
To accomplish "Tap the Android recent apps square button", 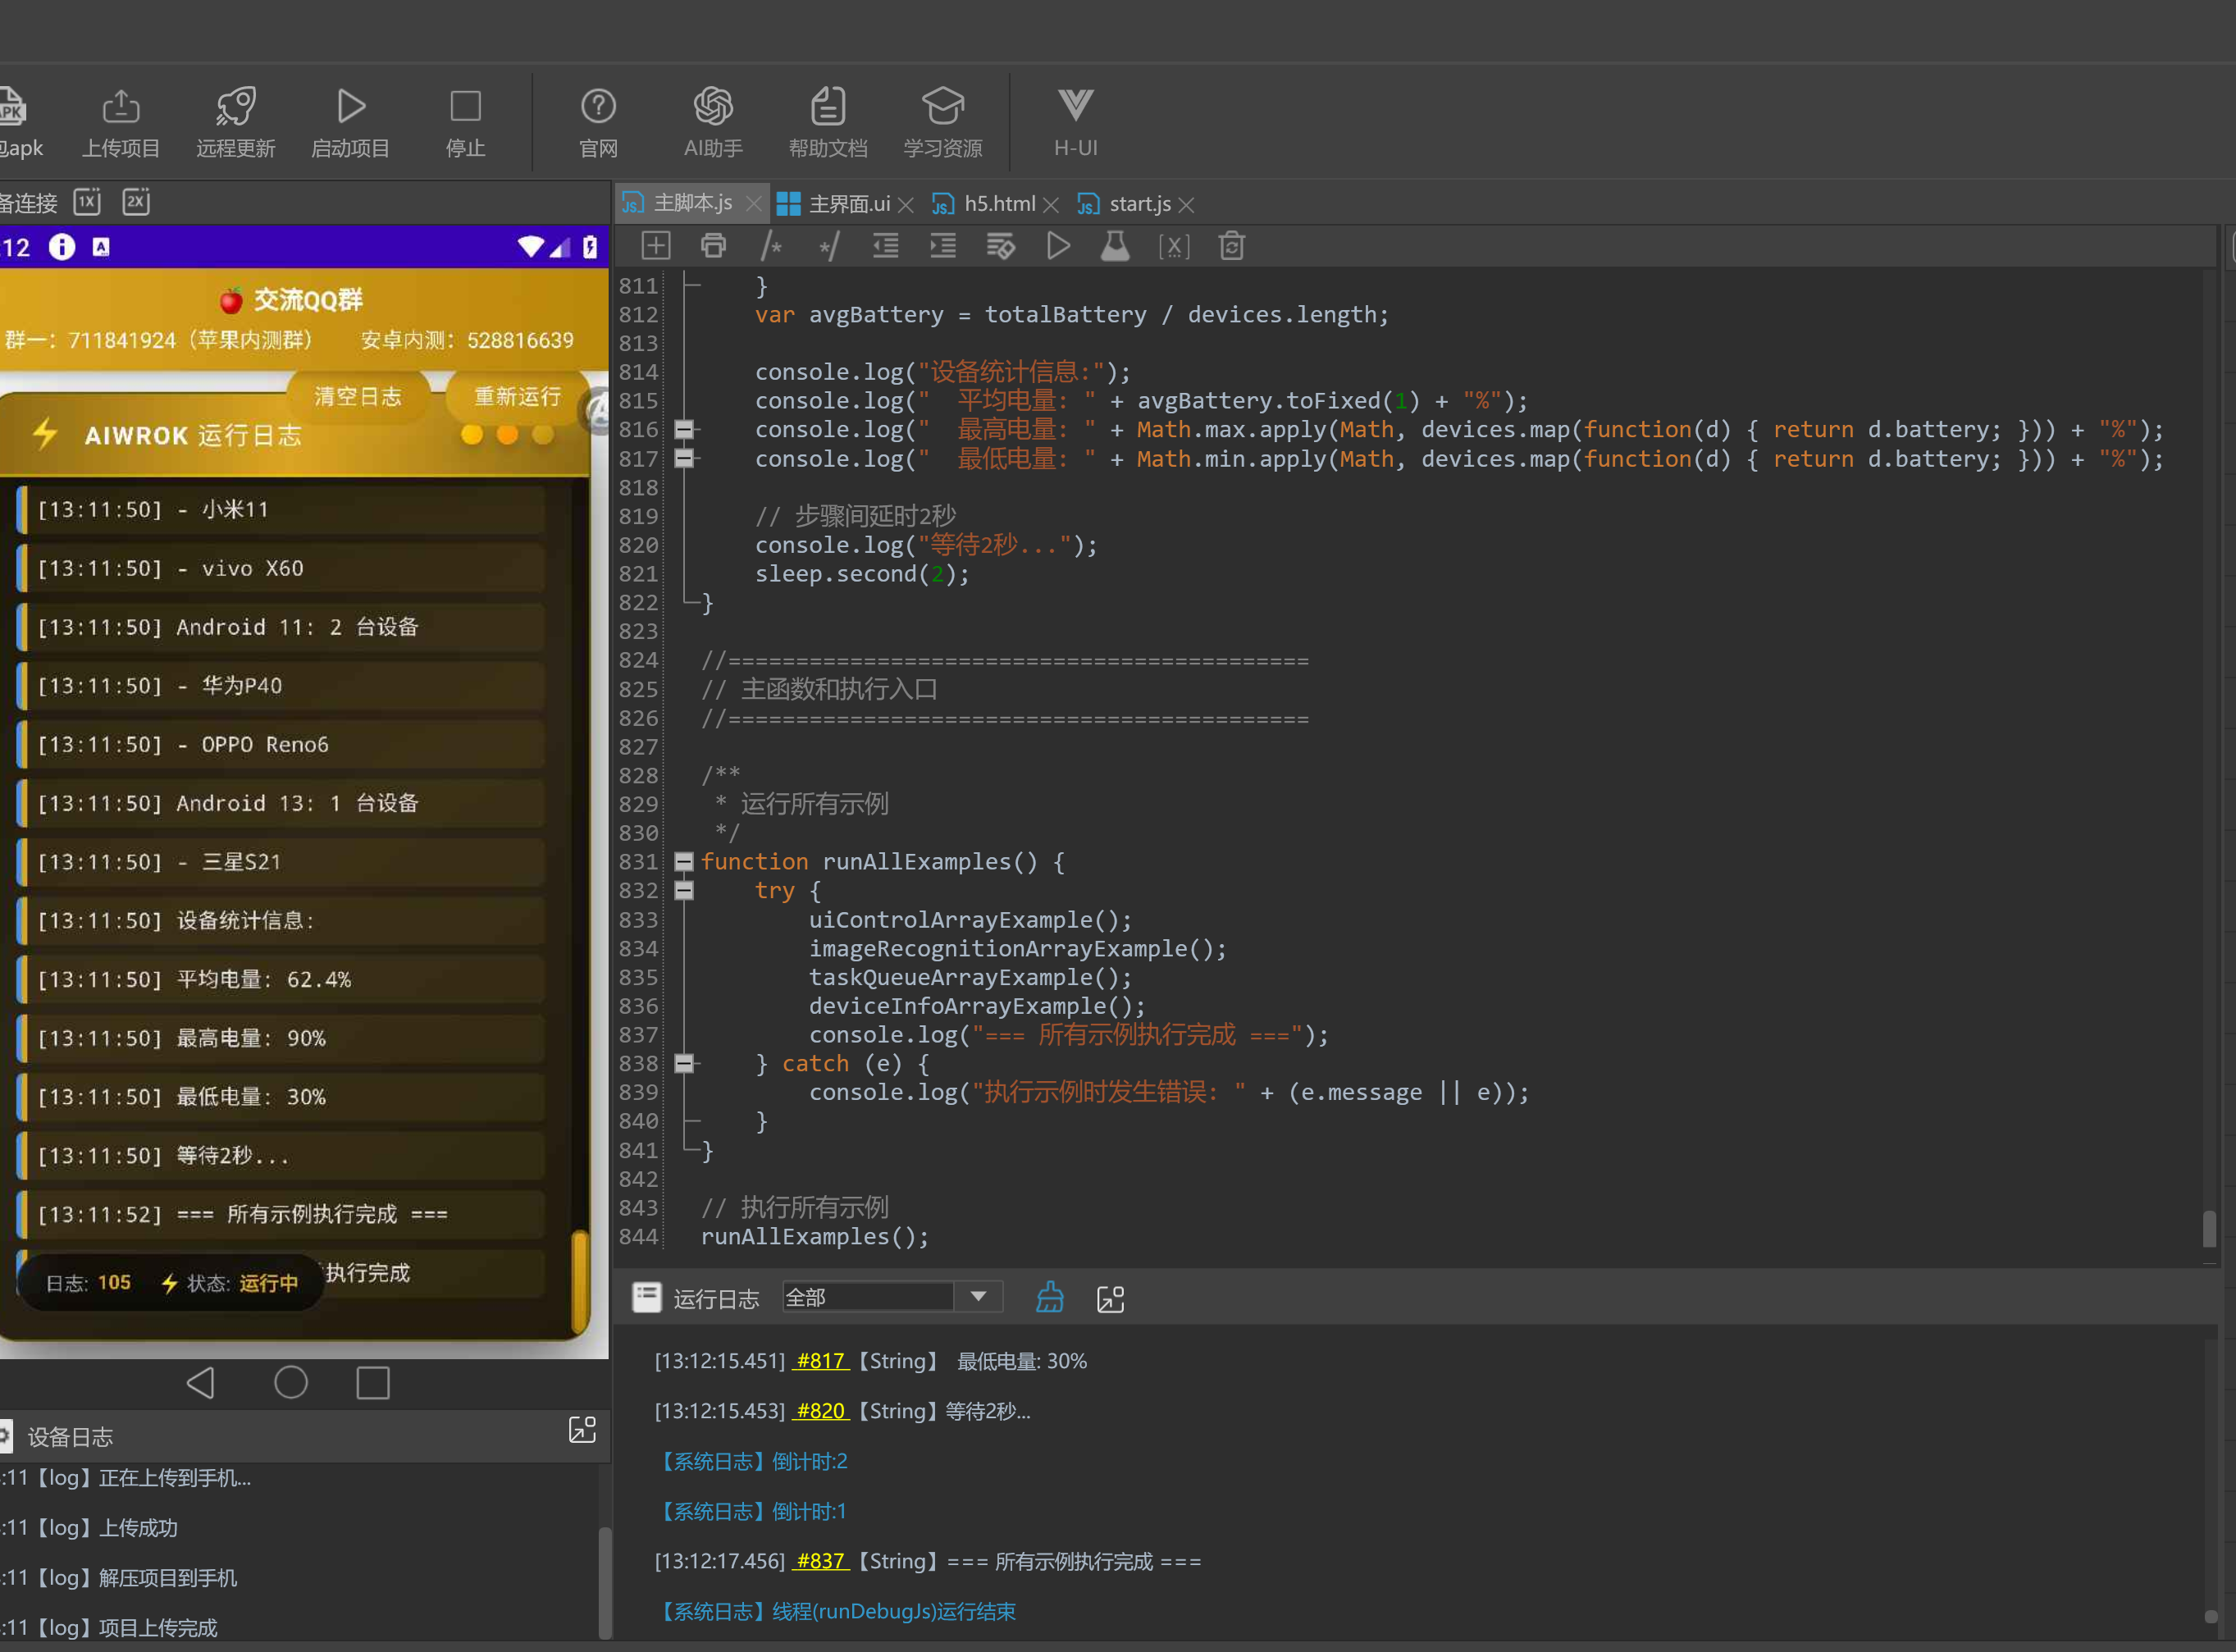I will (x=373, y=1383).
